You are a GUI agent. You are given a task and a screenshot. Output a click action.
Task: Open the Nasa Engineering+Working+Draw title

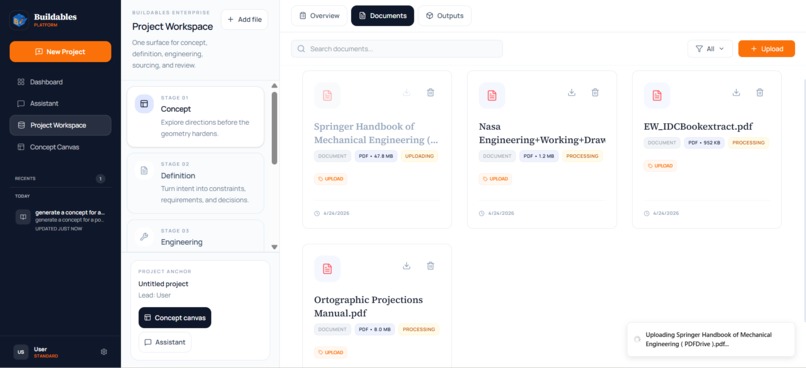tap(542, 133)
